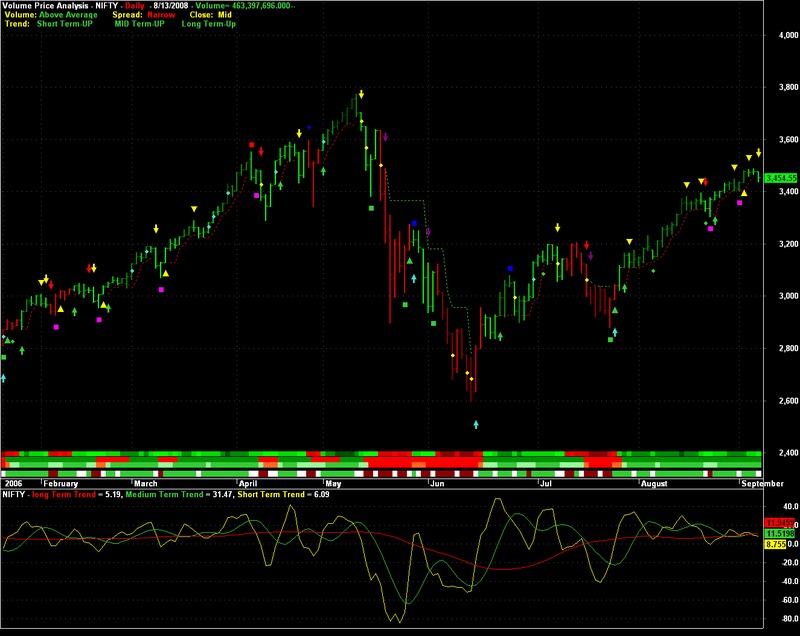Click the 'Medium Term Trend = 31.47' indicator label
Image resolution: width=800 pixels, height=636 pixels.
tap(179, 494)
